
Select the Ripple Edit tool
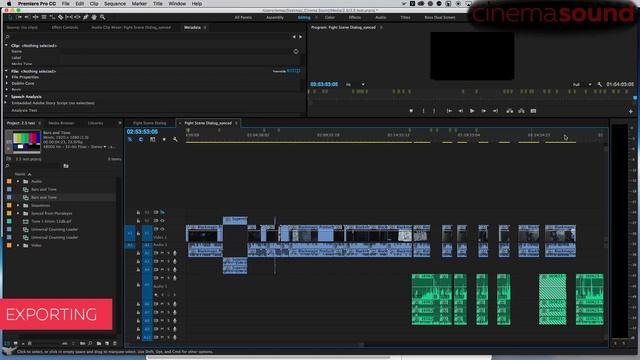coord(36,18)
